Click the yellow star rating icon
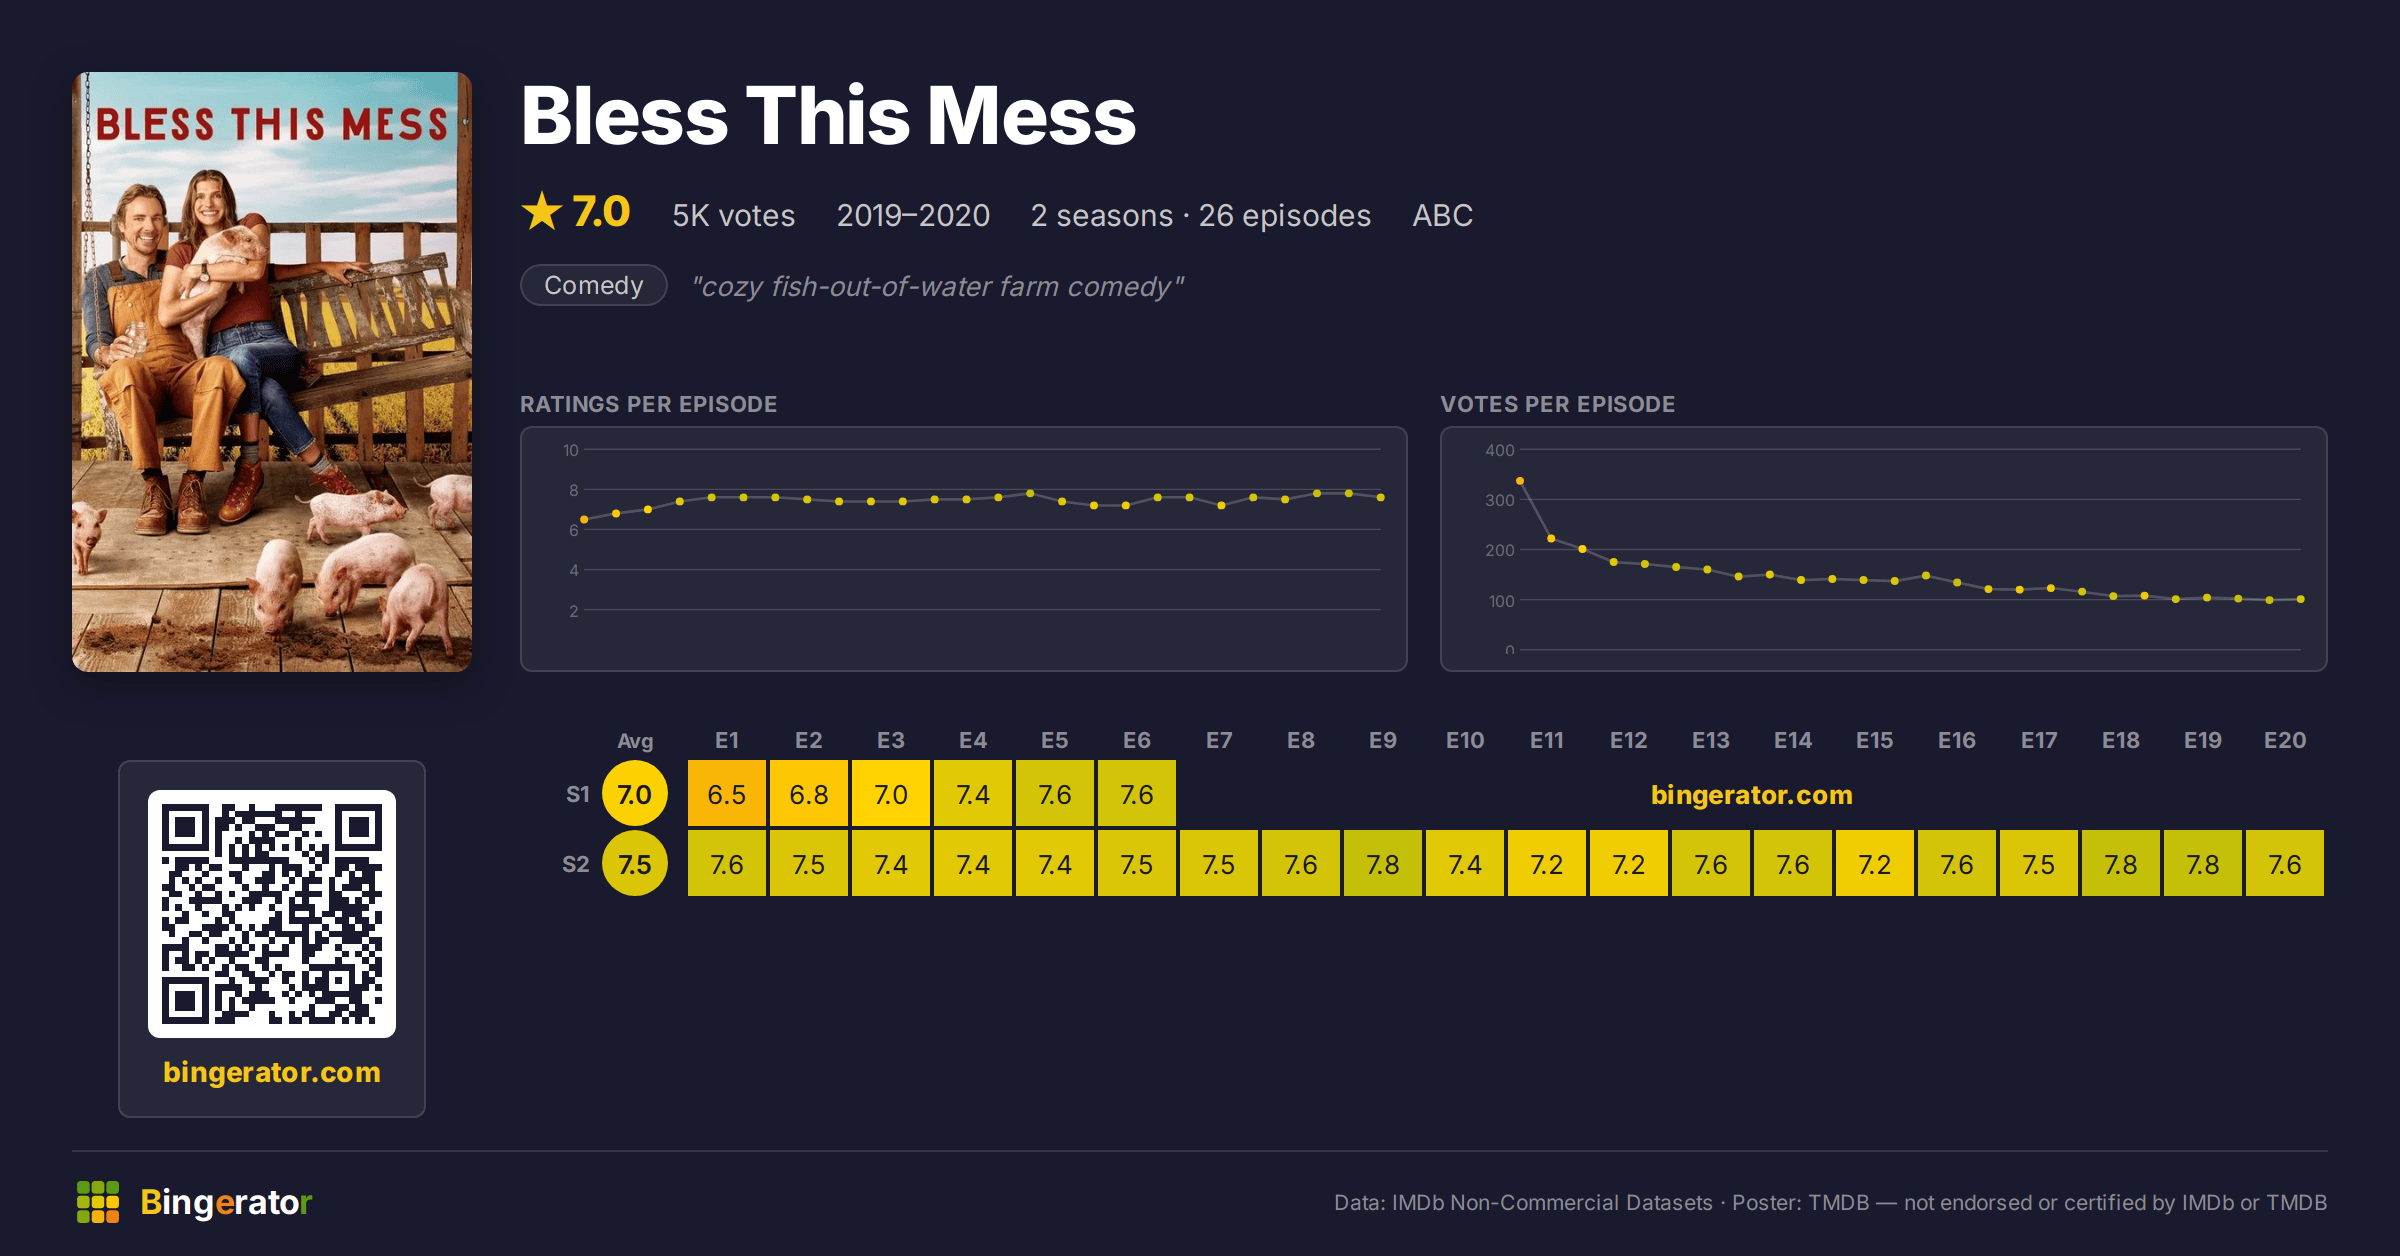The image size is (2400, 1256). [x=542, y=211]
